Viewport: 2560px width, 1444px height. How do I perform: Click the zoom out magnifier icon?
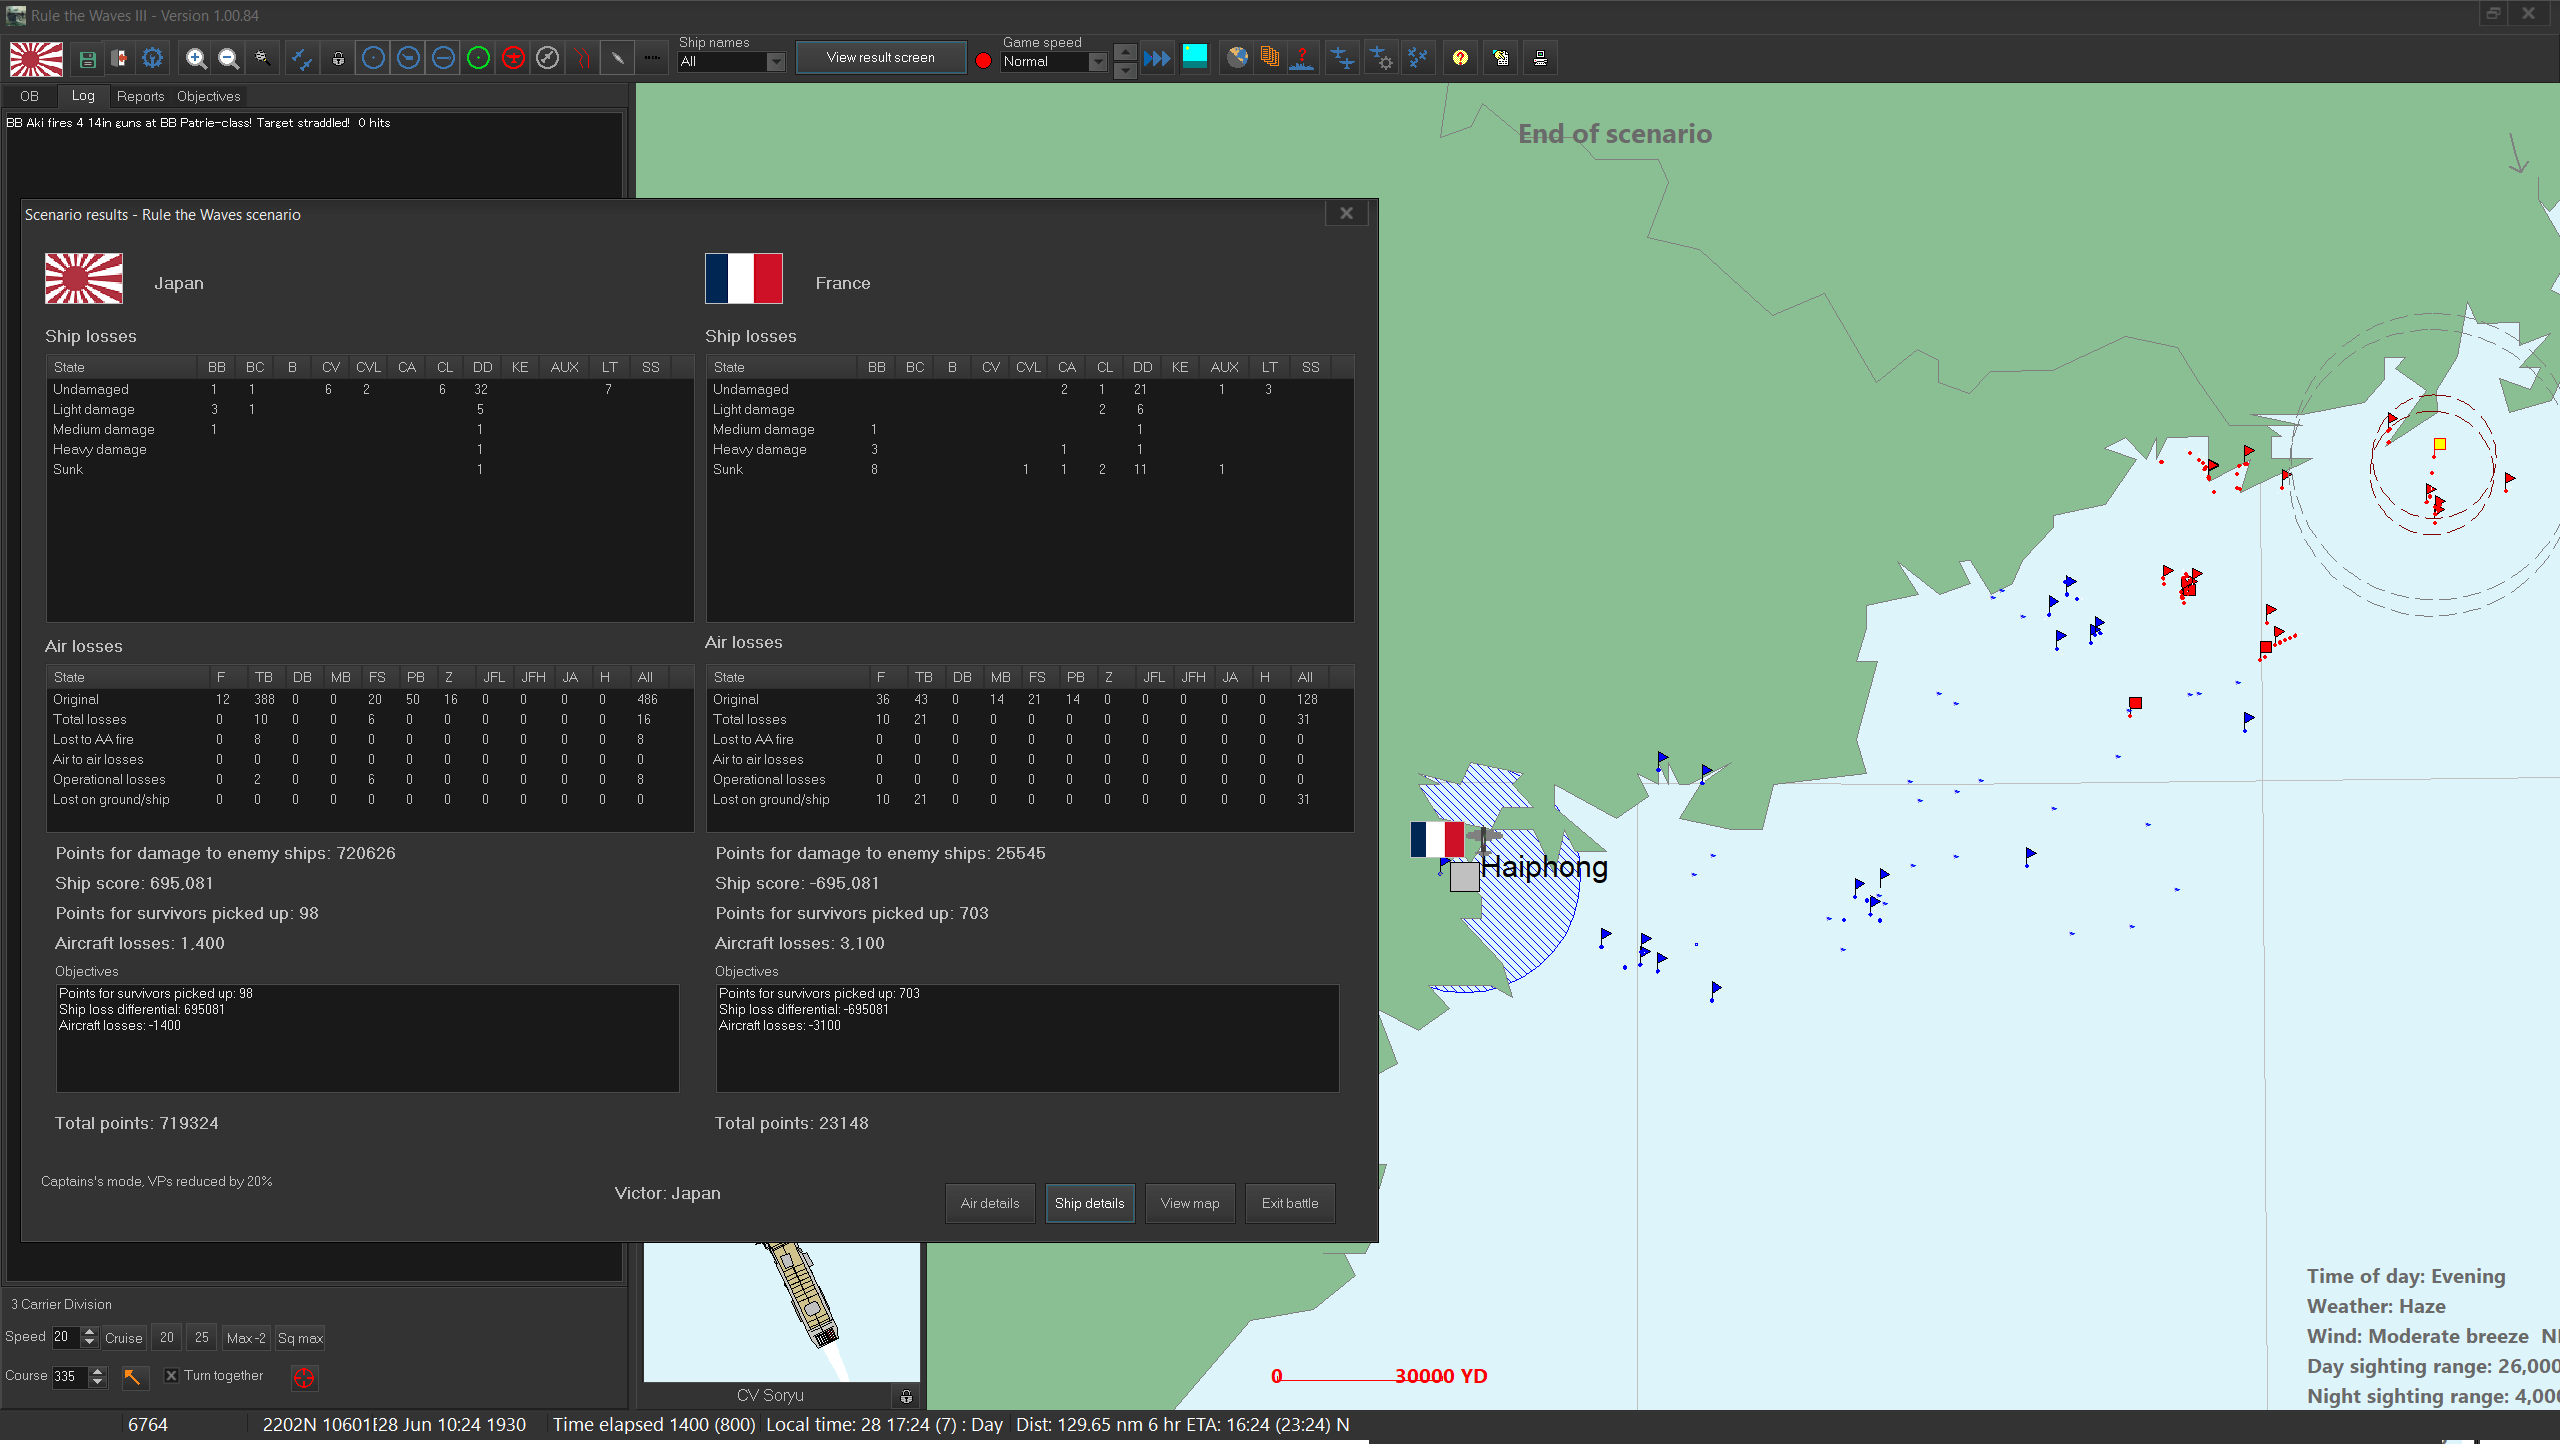(x=229, y=59)
